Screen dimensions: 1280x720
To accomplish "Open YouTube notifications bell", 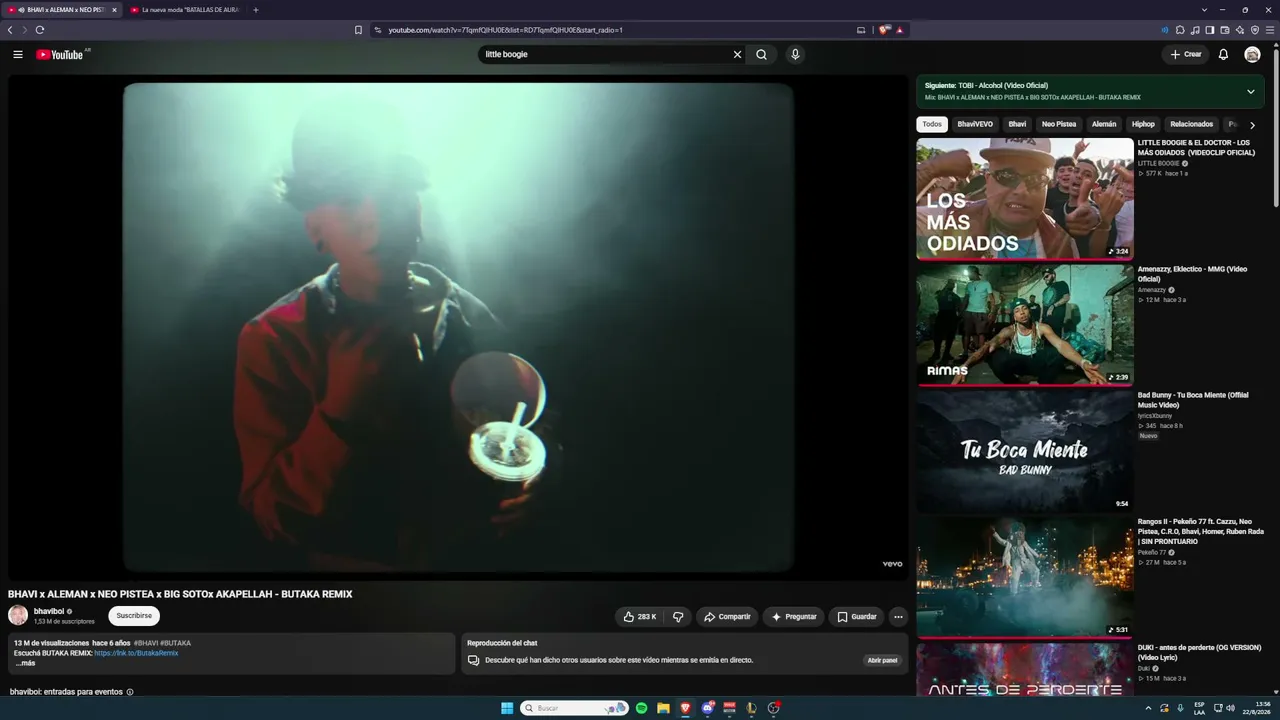I will 1223,55.
